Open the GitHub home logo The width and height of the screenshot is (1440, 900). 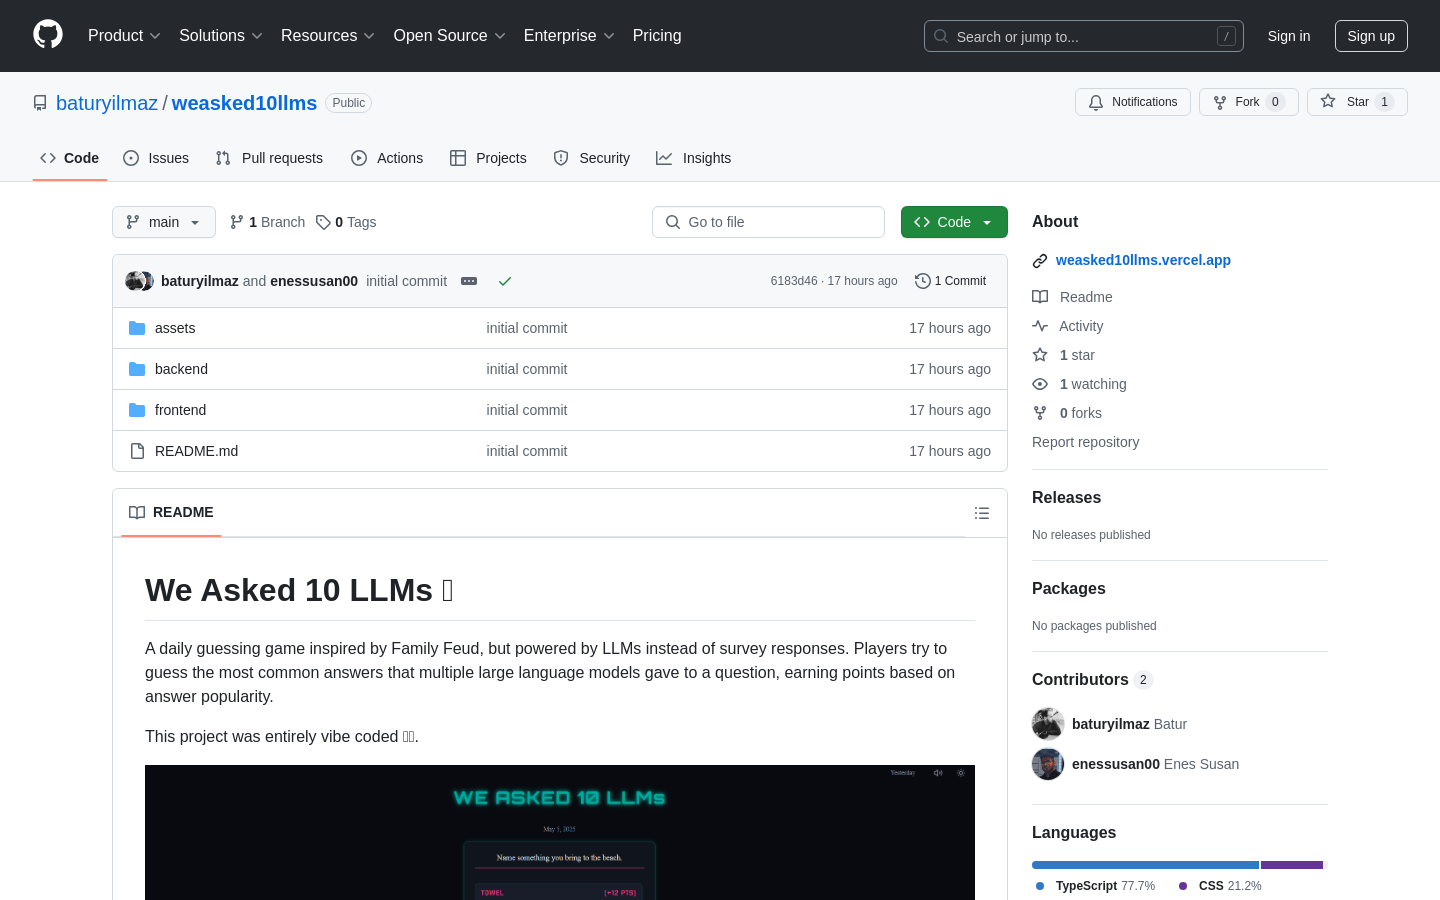(48, 35)
